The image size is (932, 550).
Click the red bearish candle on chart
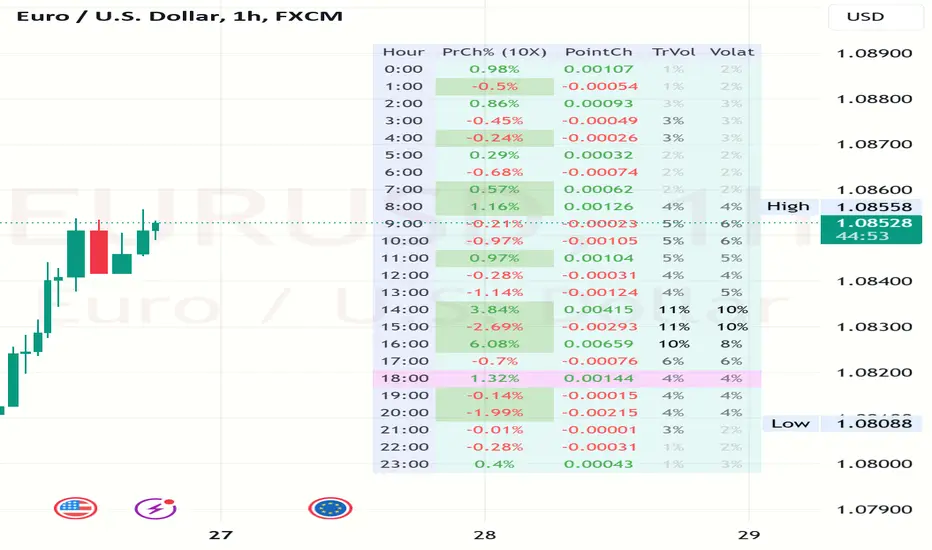pyautogui.click(x=98, y=251)
